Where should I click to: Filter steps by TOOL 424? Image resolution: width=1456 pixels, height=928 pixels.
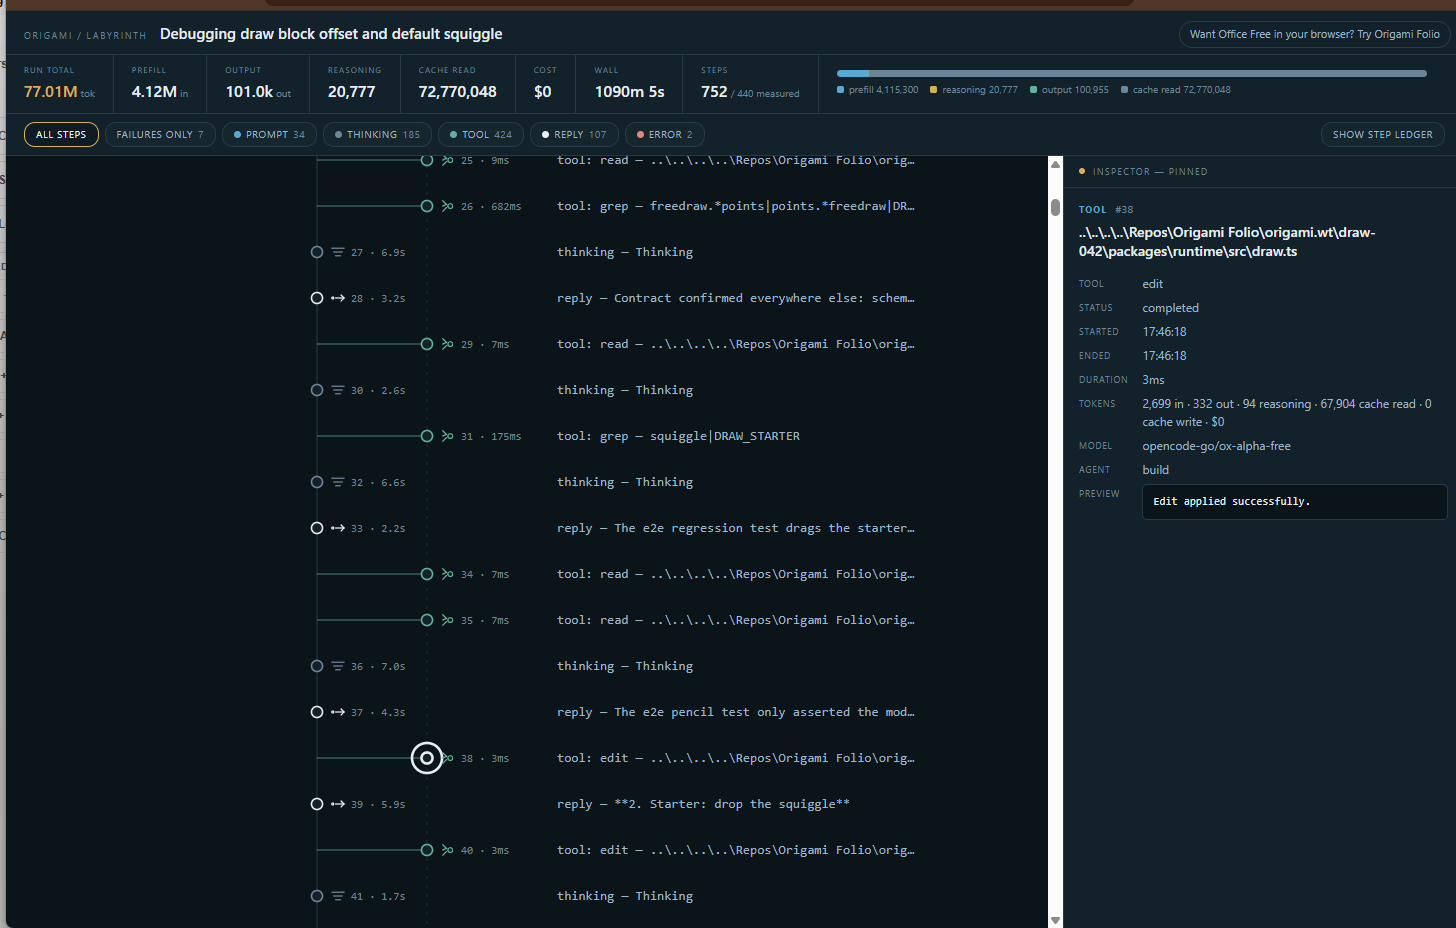[x=481, y=134]
